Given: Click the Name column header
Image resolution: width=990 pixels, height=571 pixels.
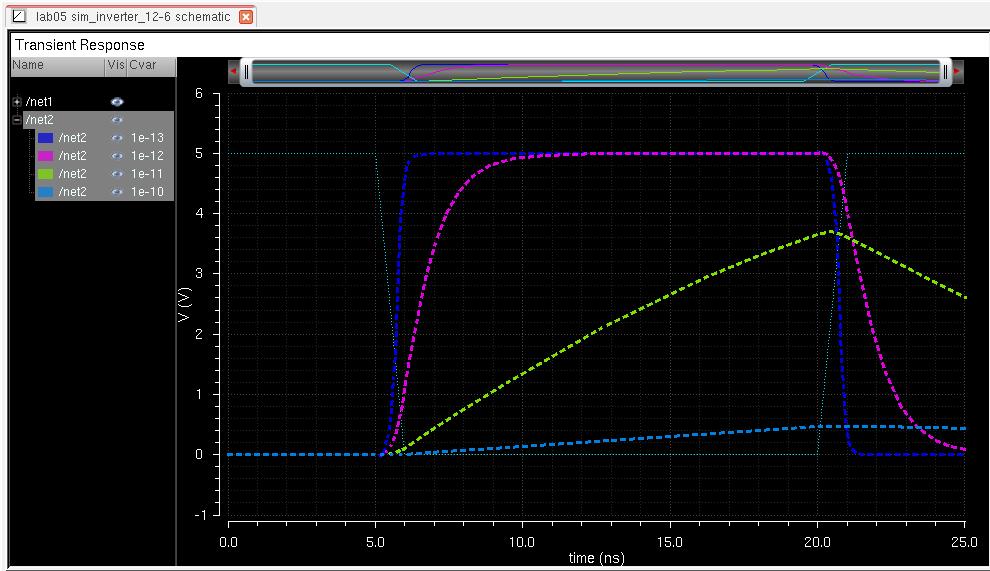Looking at the screenshot, I should [x=28, y=65].
